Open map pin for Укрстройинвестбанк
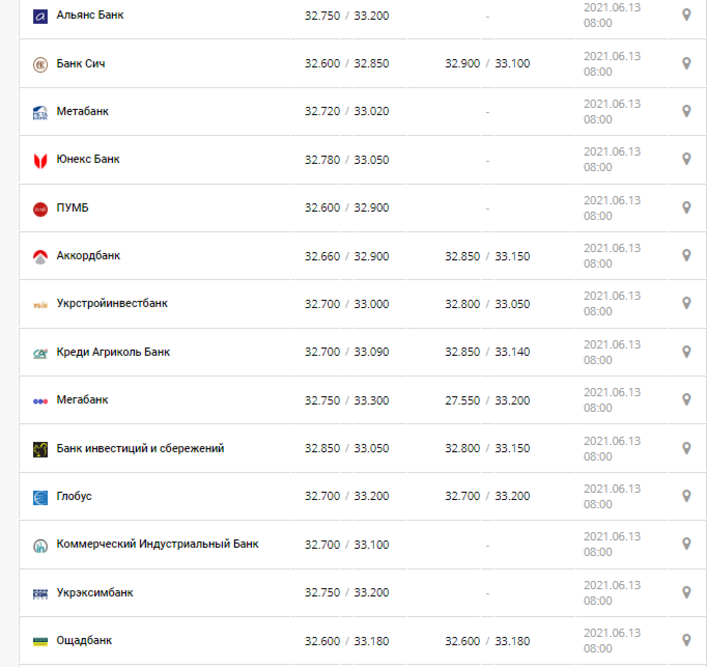 tap(686, 303)
